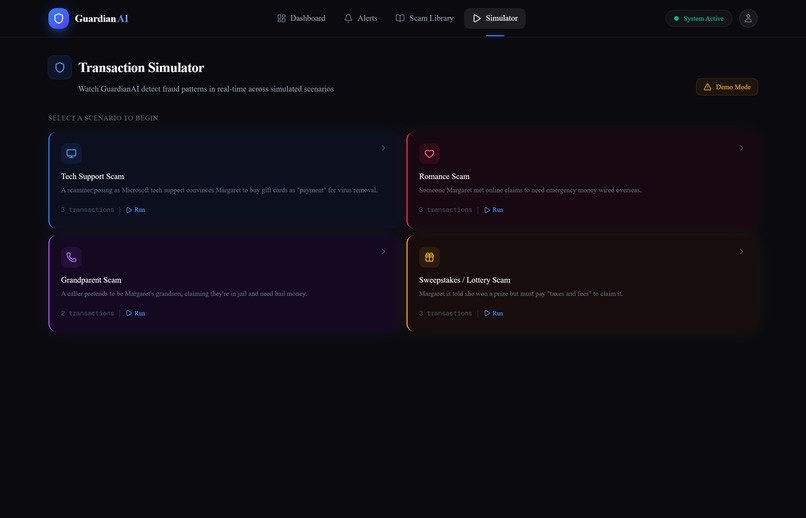Click the Transaction Simulator heading

pos(141,67)
